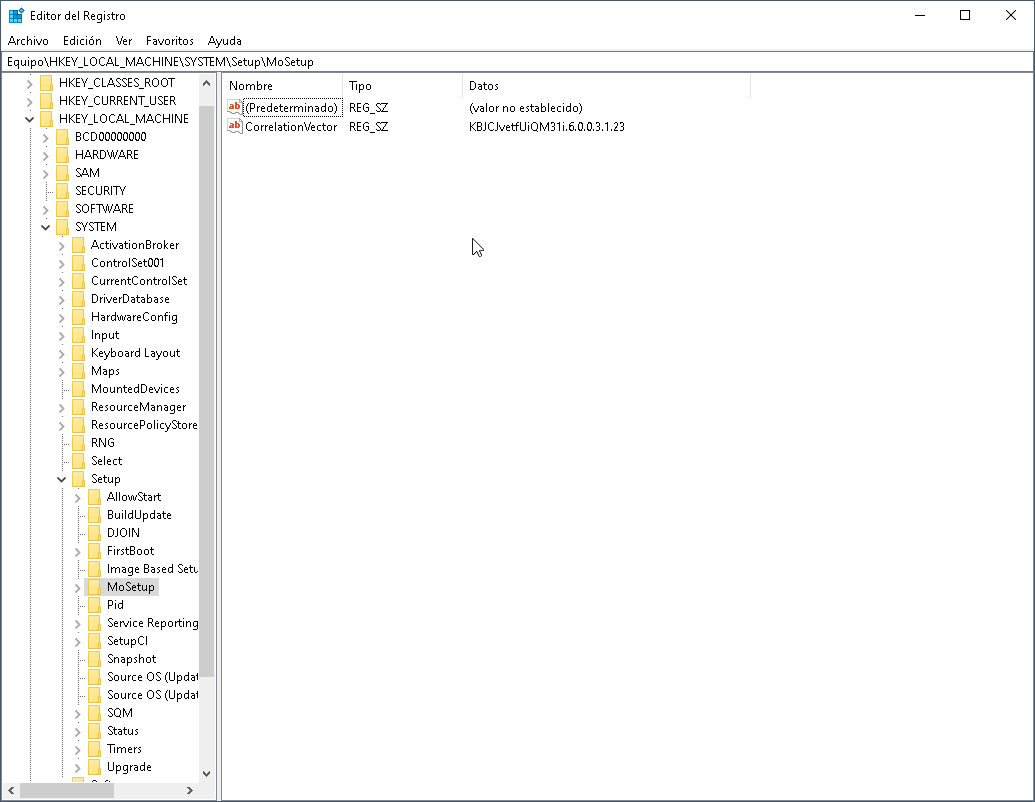This screenshot has height=802, width=1035.
Task: Open the Favoritos menu
Action: pos(169,41)
